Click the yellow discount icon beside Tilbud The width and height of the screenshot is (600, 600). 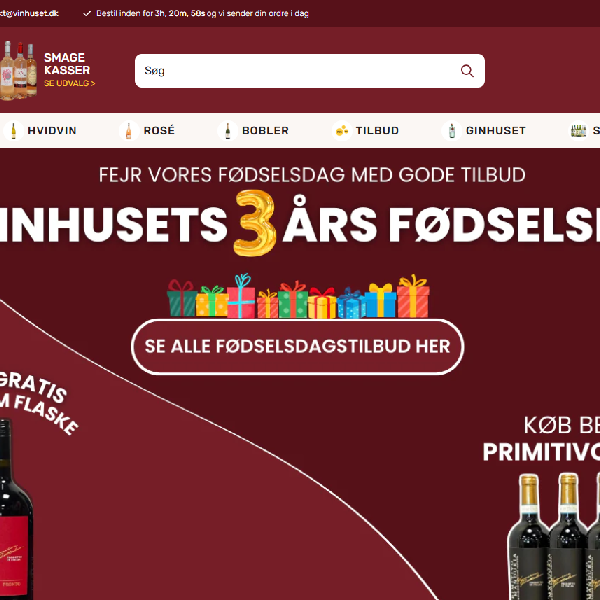coord(342,130)
